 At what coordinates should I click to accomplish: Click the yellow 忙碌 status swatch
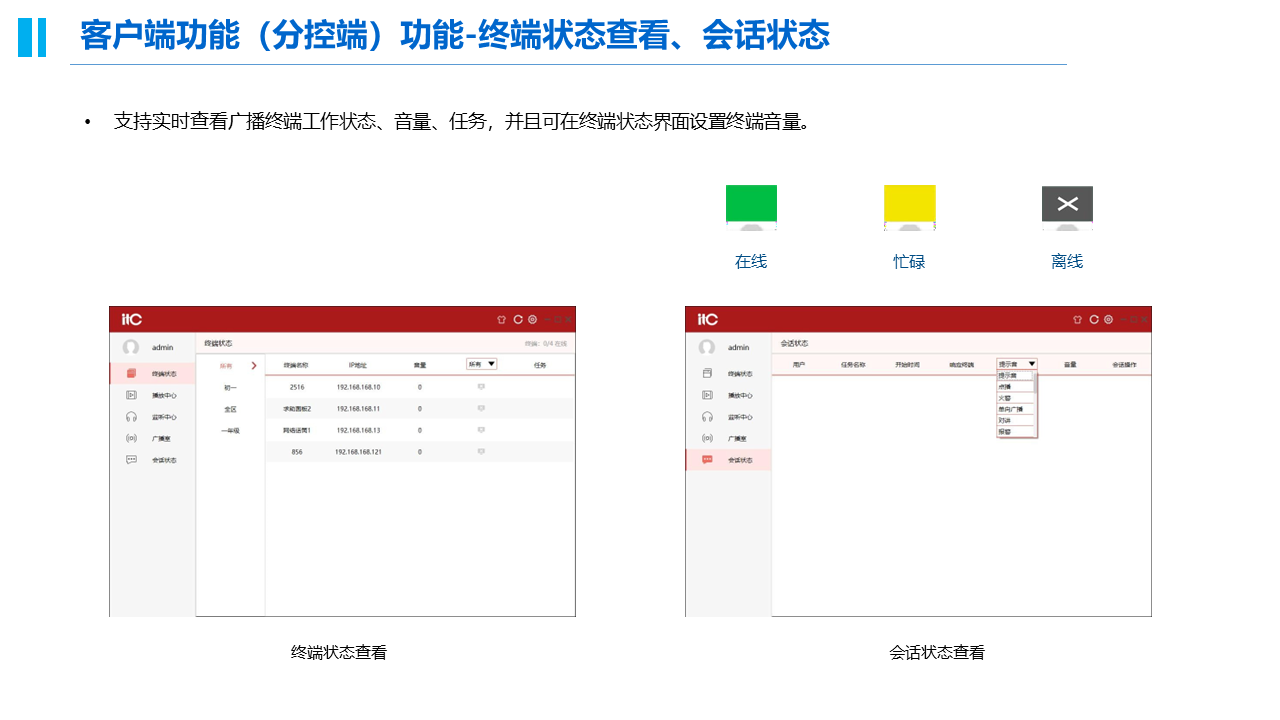909,204
